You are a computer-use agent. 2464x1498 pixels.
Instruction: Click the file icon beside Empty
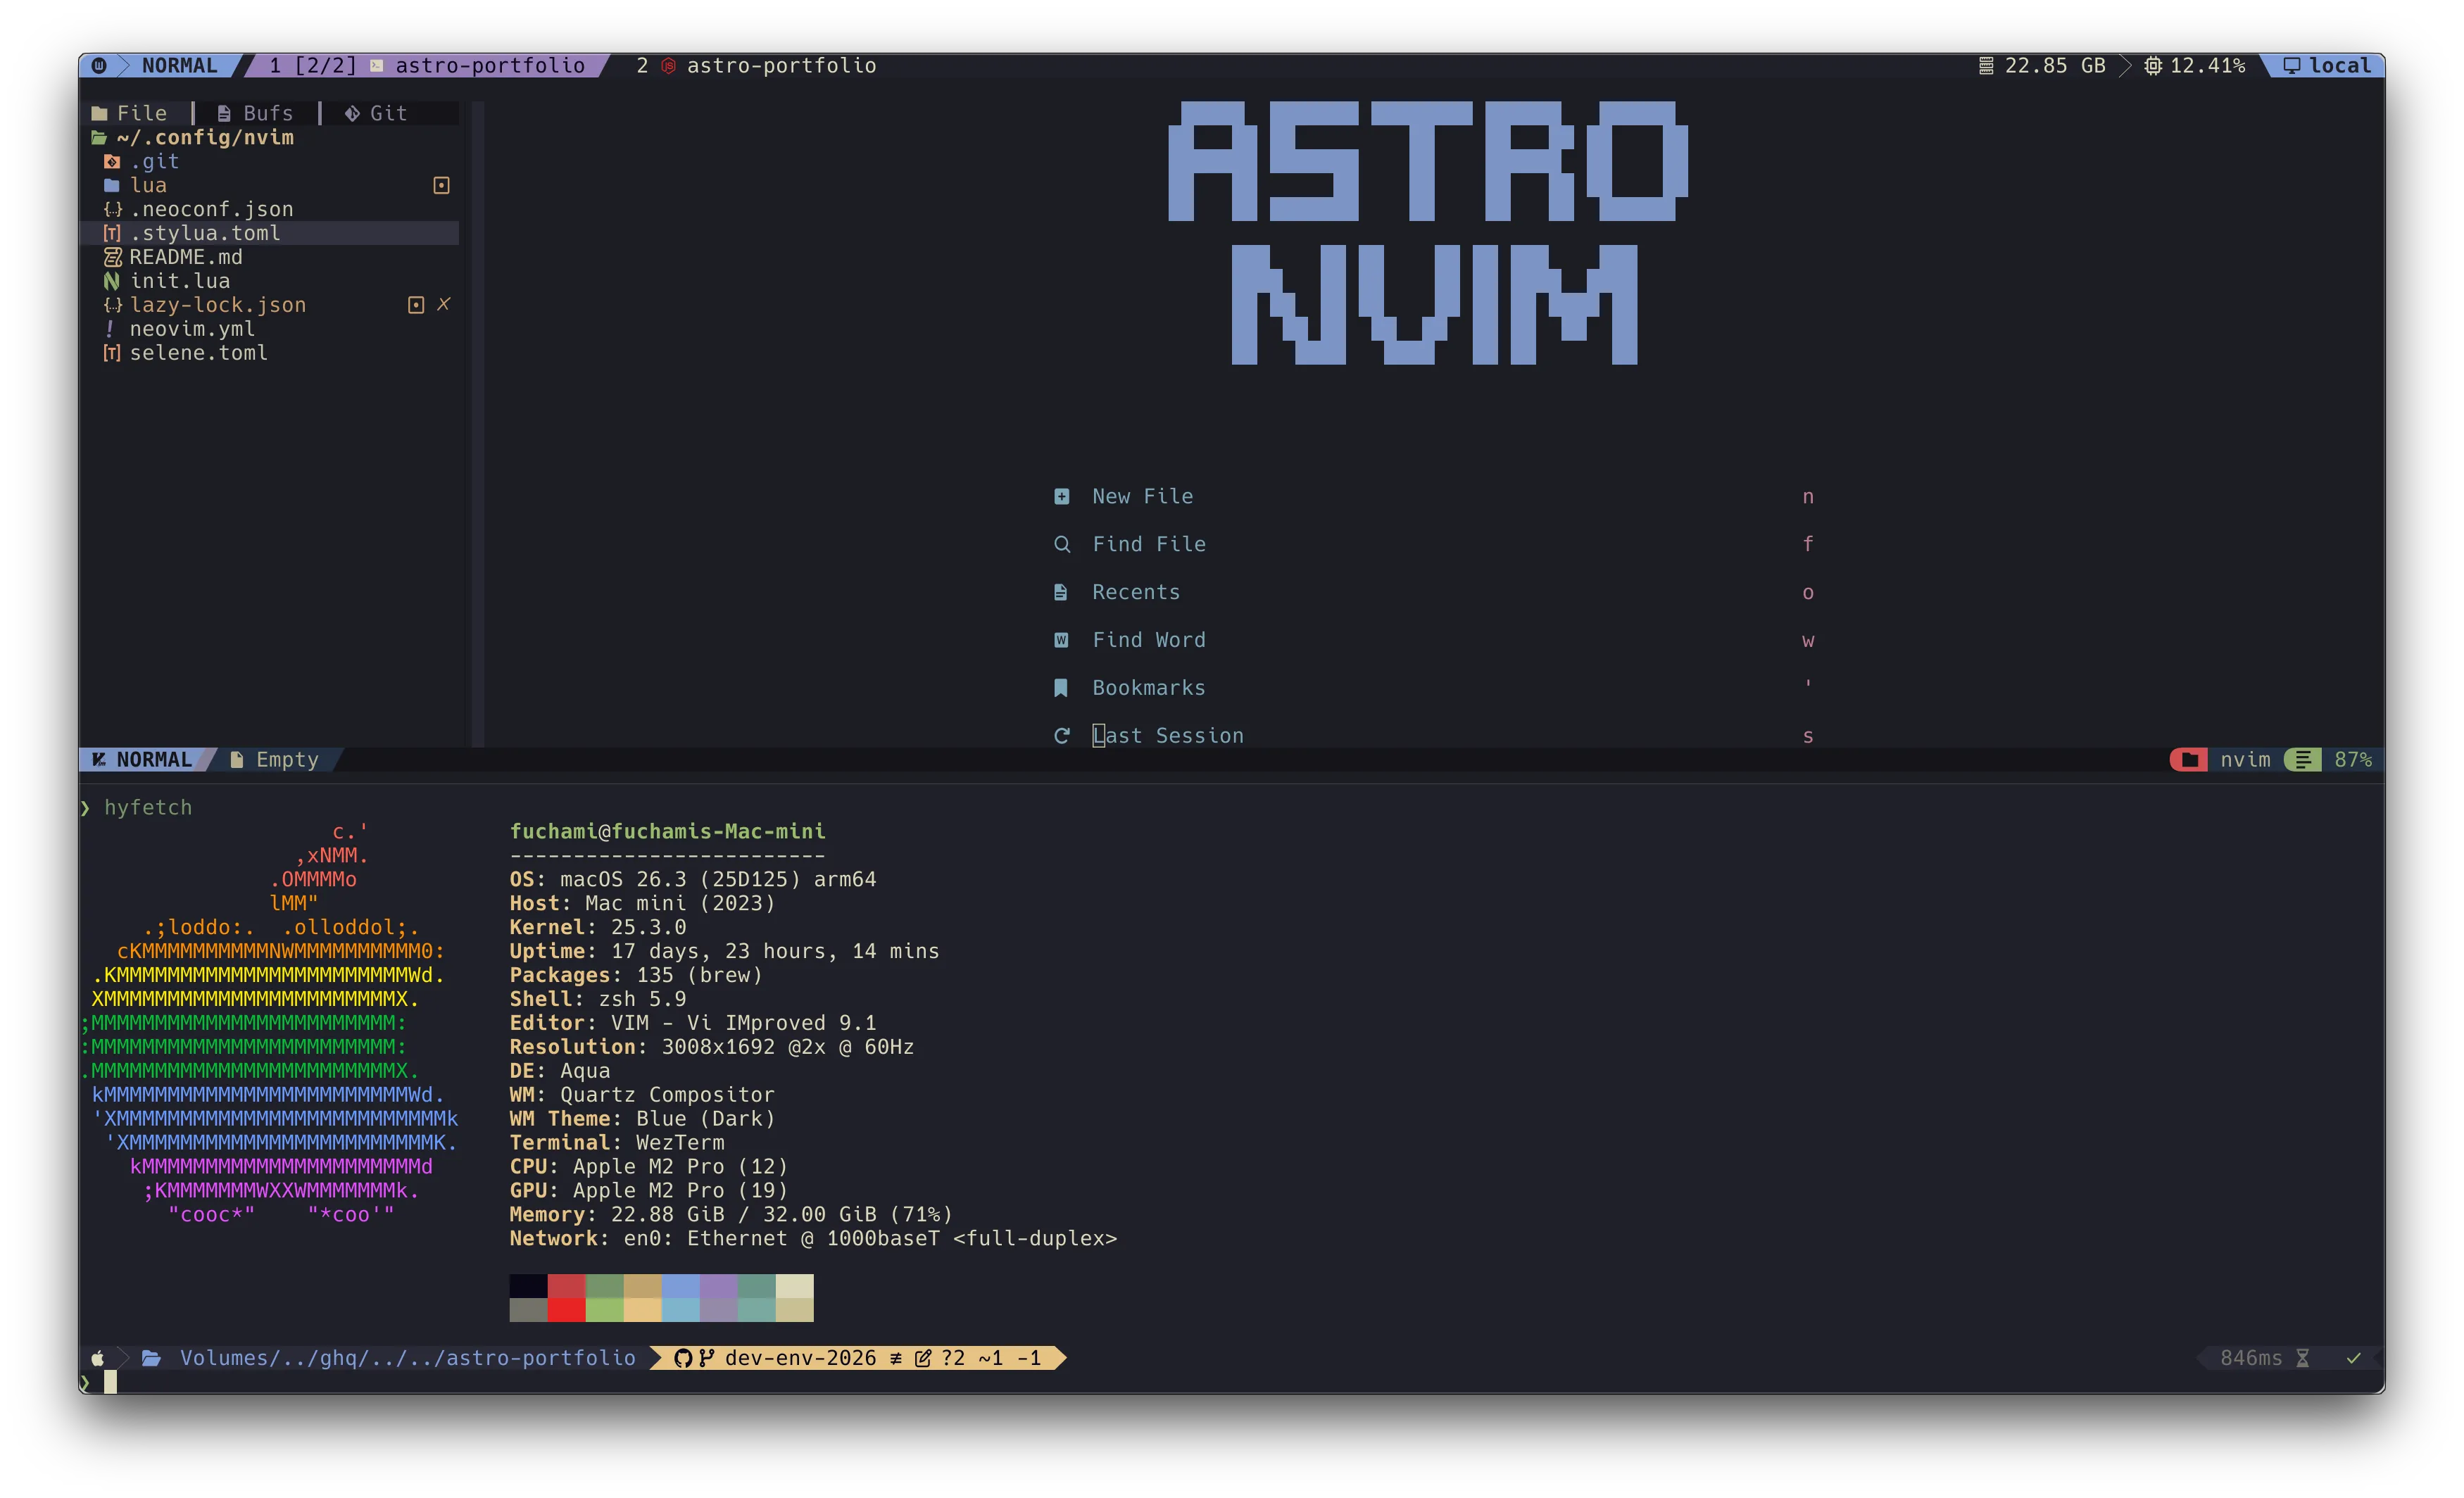pos(237,760)
